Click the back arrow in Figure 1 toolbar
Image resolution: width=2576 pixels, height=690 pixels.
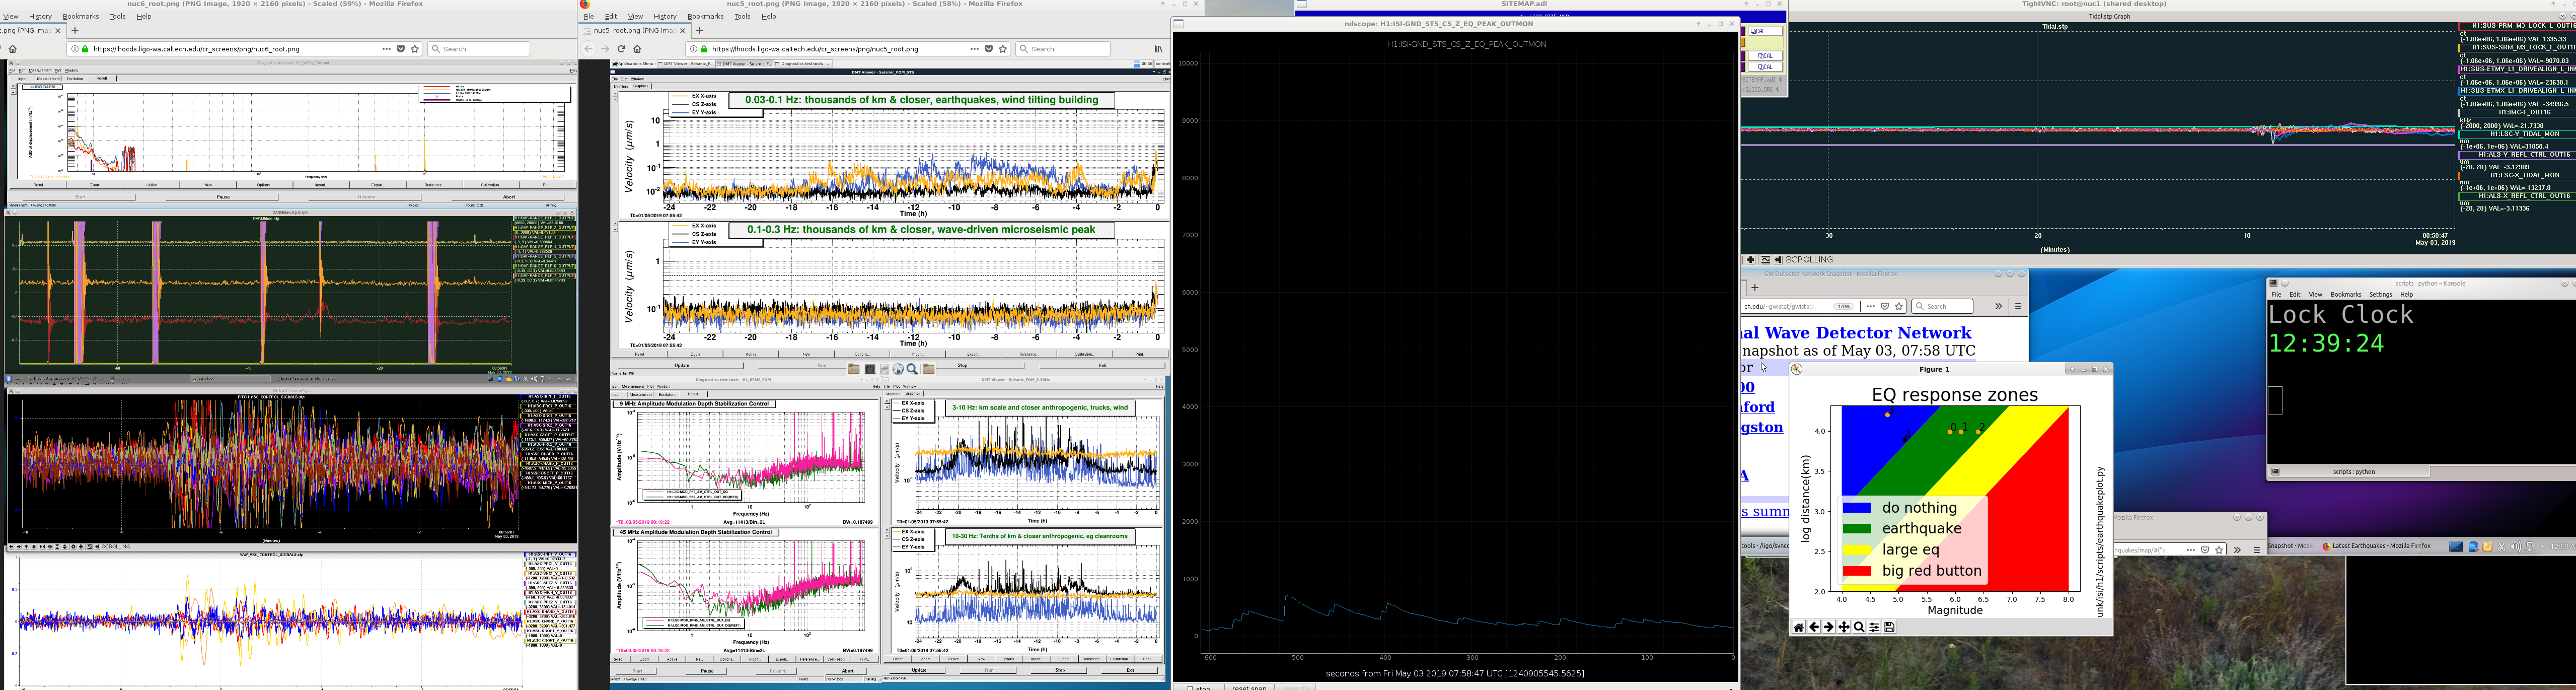[x=1814, y=627]
